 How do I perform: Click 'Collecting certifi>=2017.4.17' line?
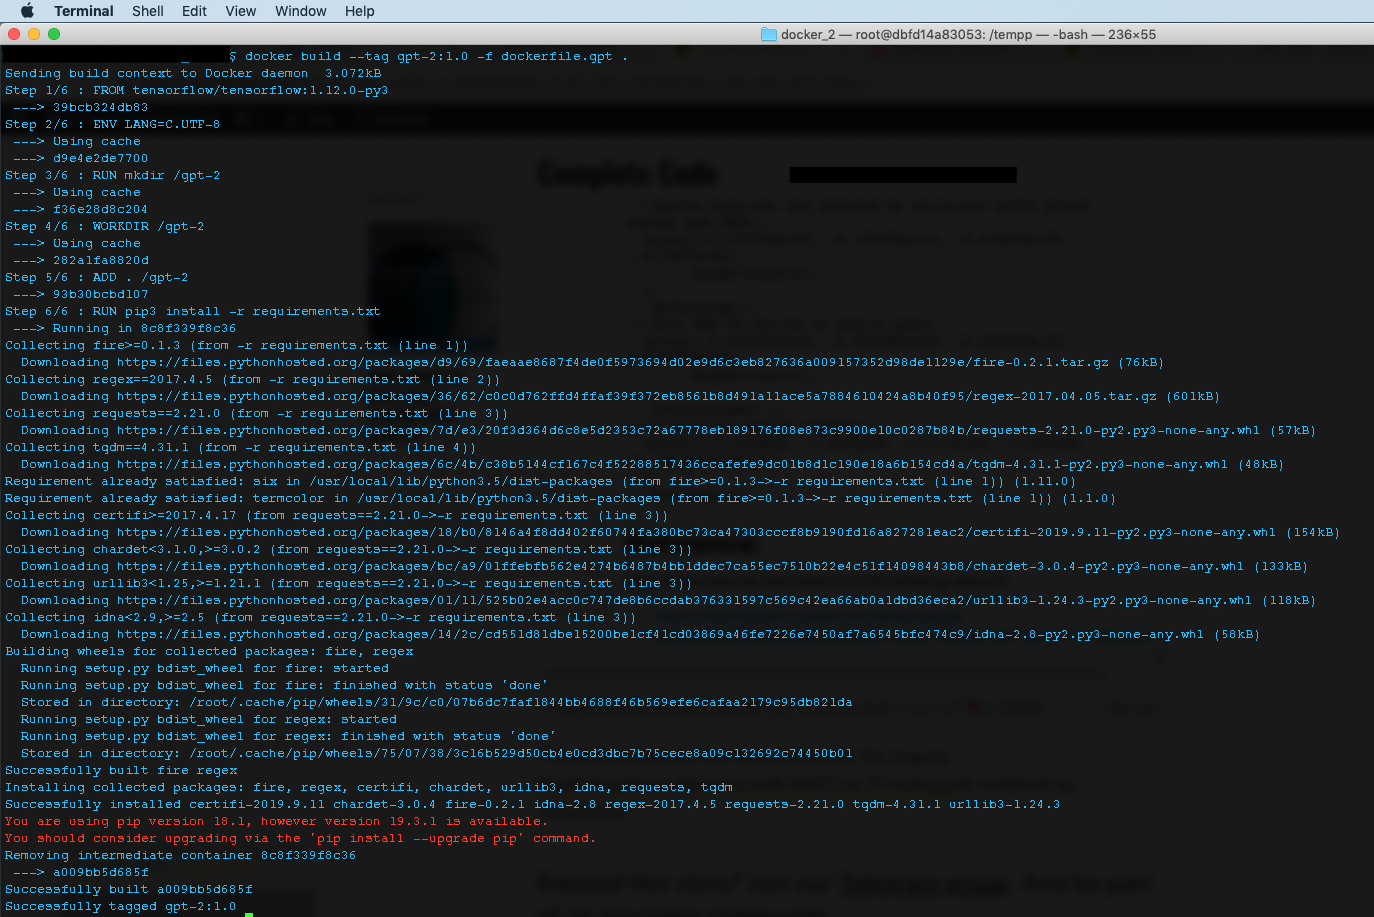point(336,515)
